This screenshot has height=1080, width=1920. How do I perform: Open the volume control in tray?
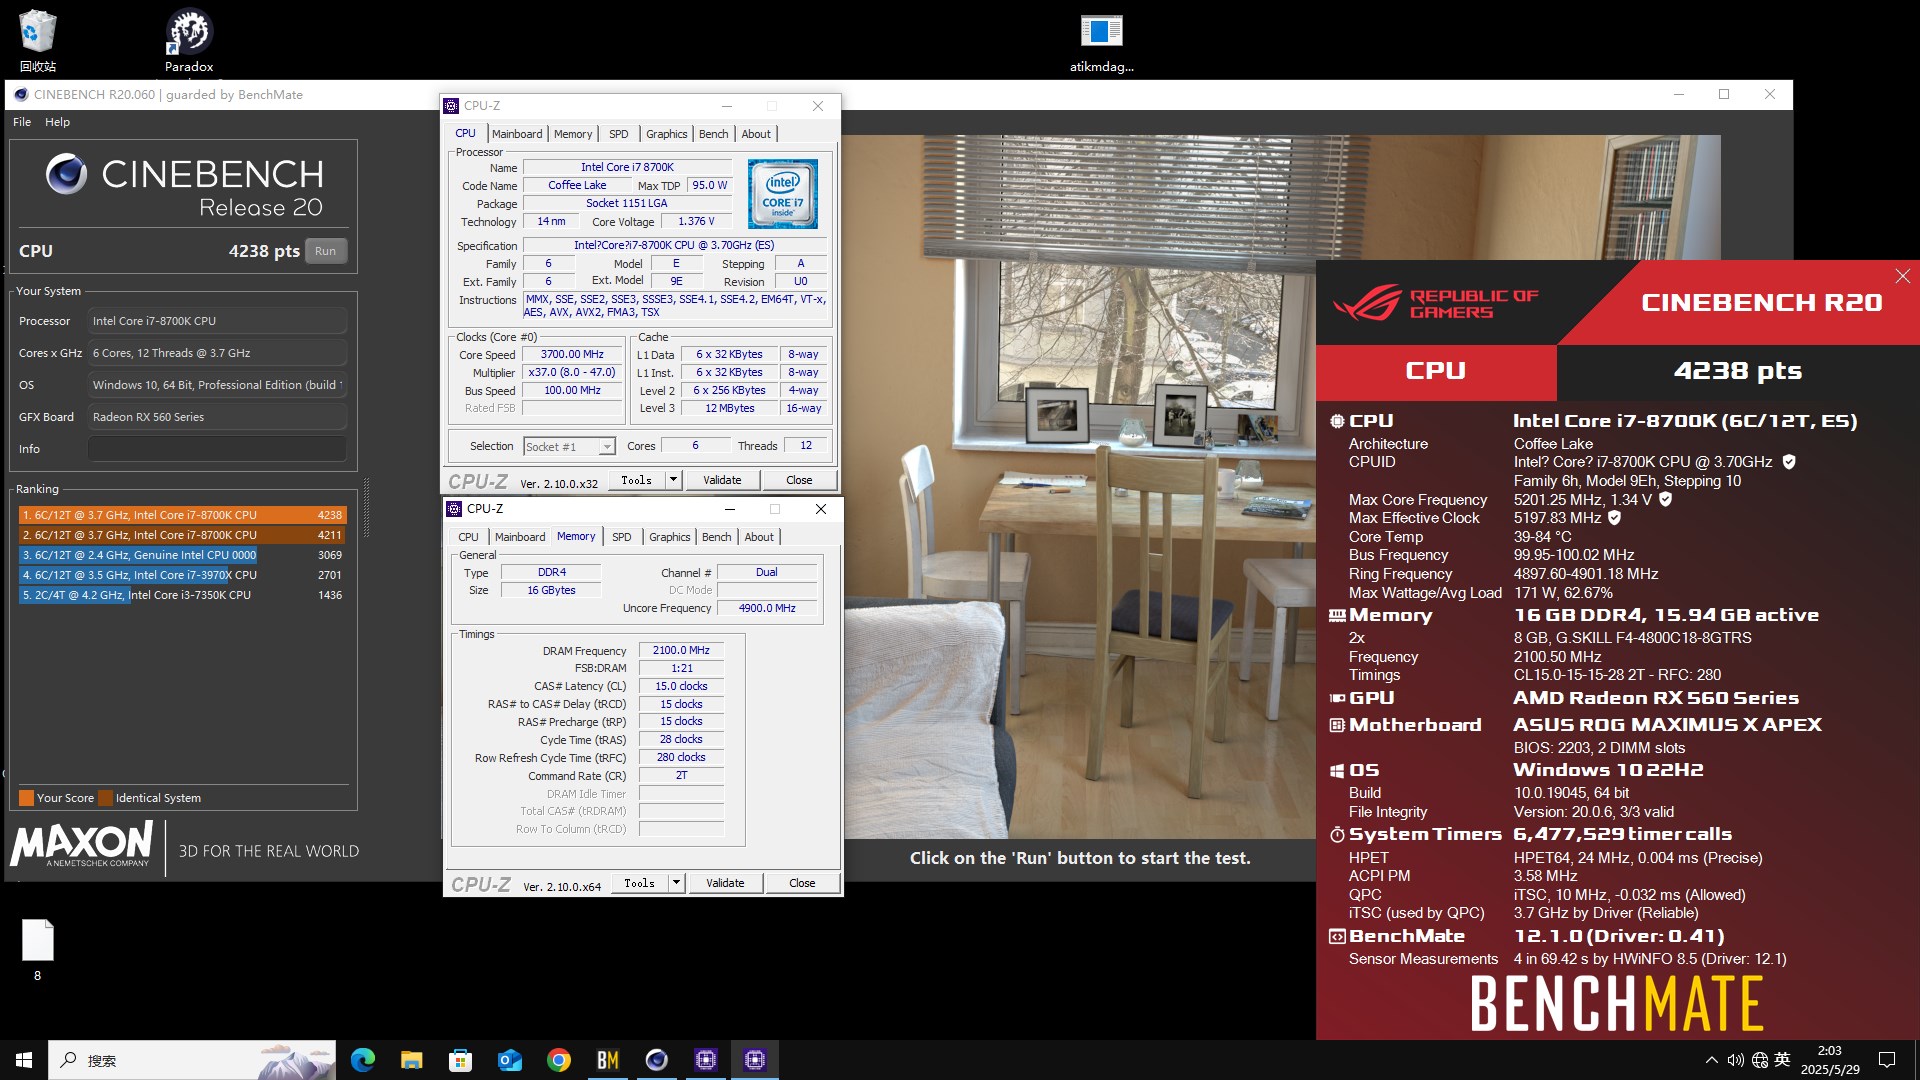1735,1060
